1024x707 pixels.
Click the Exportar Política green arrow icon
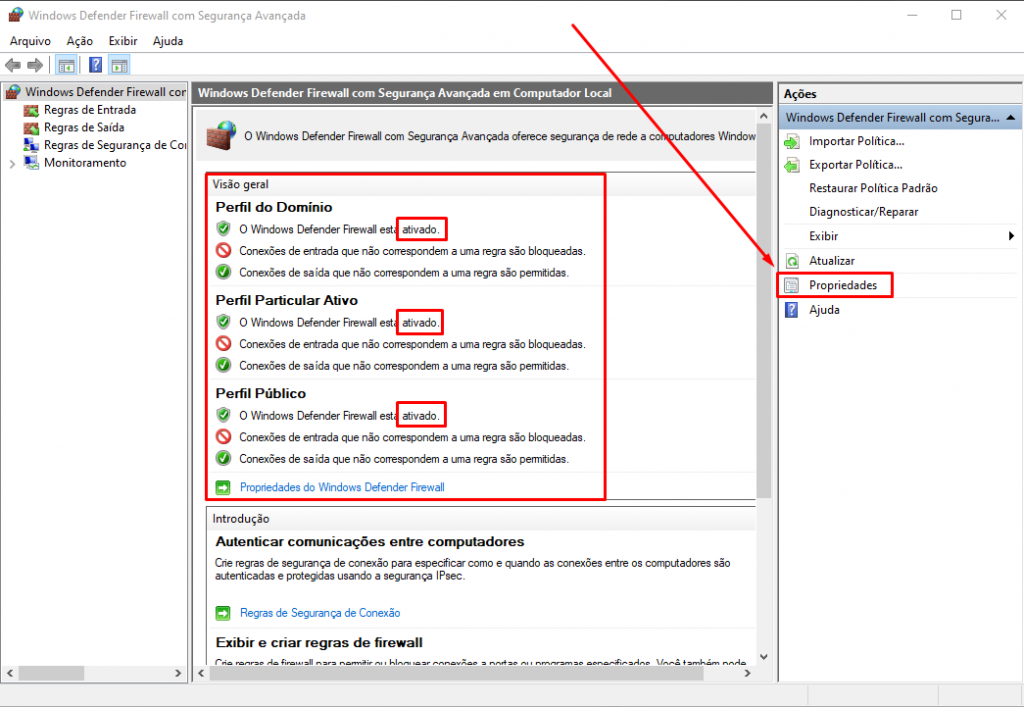[792, 165]
